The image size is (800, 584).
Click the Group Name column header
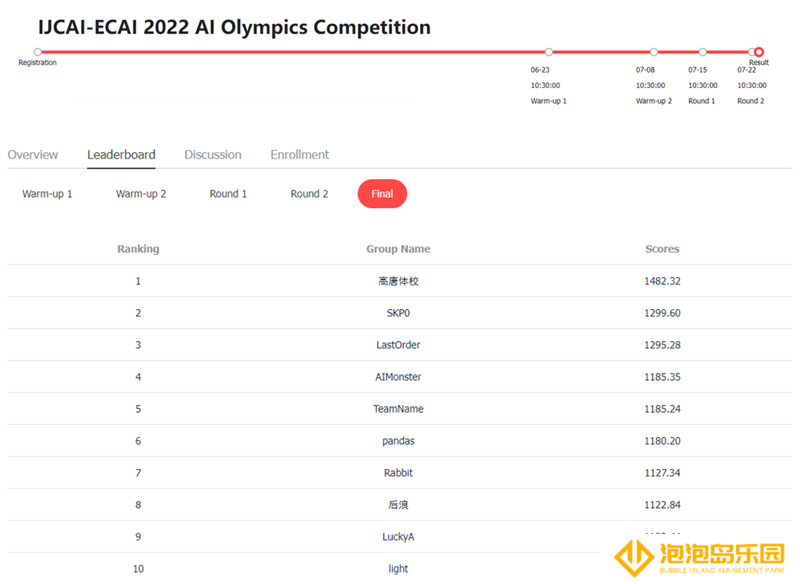398,249
